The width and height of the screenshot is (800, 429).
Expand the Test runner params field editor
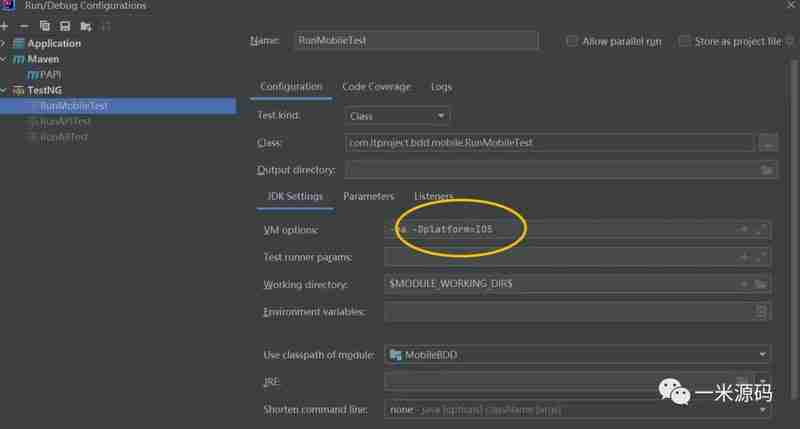tap(761, 257)
